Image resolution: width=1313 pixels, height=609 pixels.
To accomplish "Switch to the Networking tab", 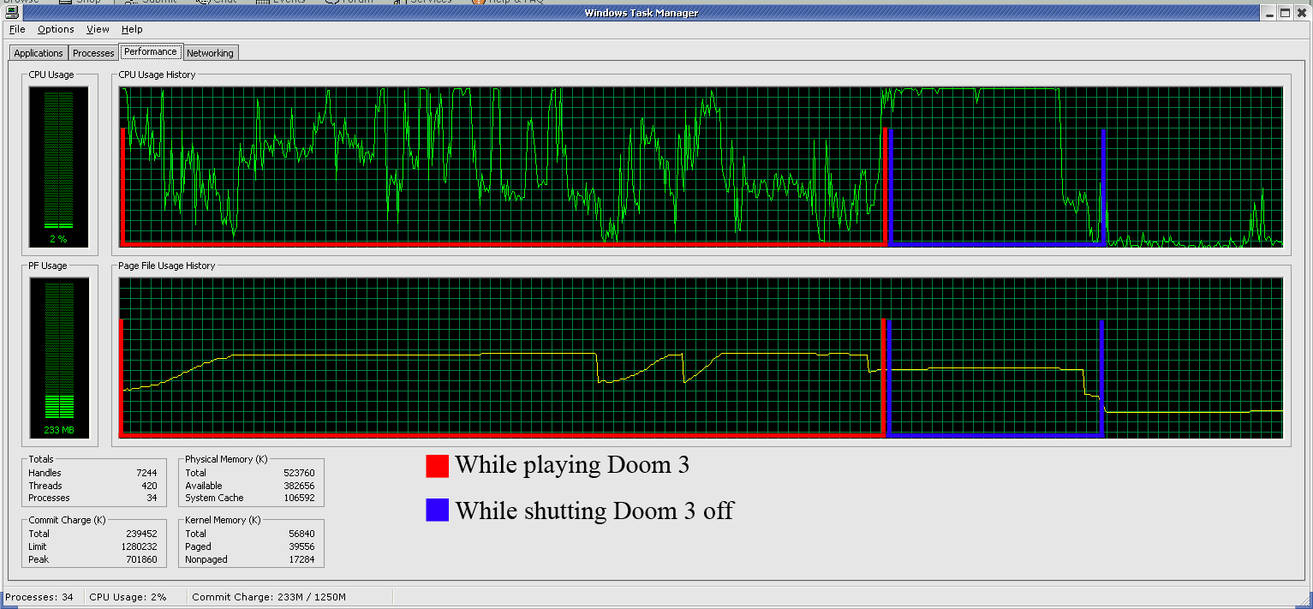I will (210, 53).
